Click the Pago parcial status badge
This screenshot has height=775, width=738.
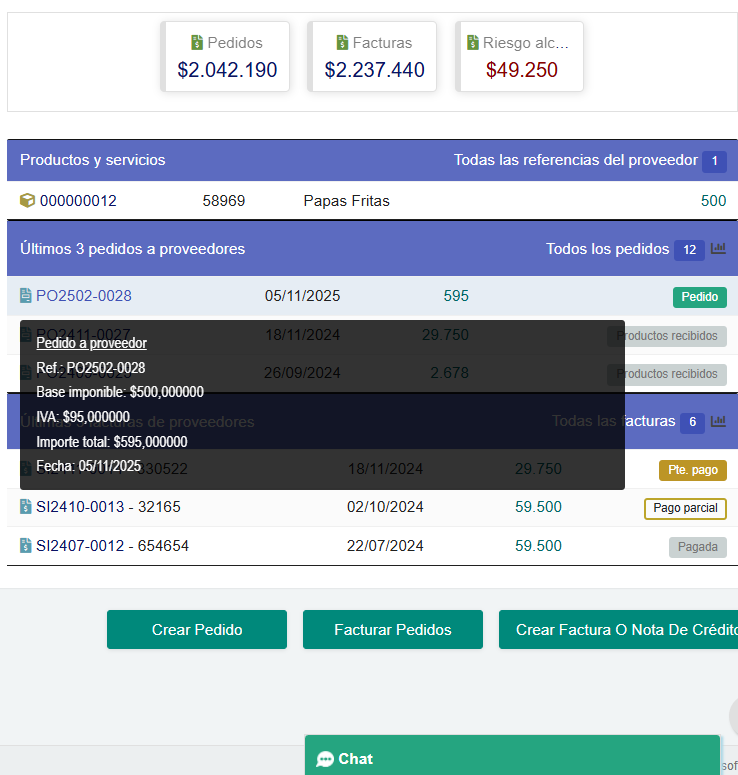pos(685,508)
